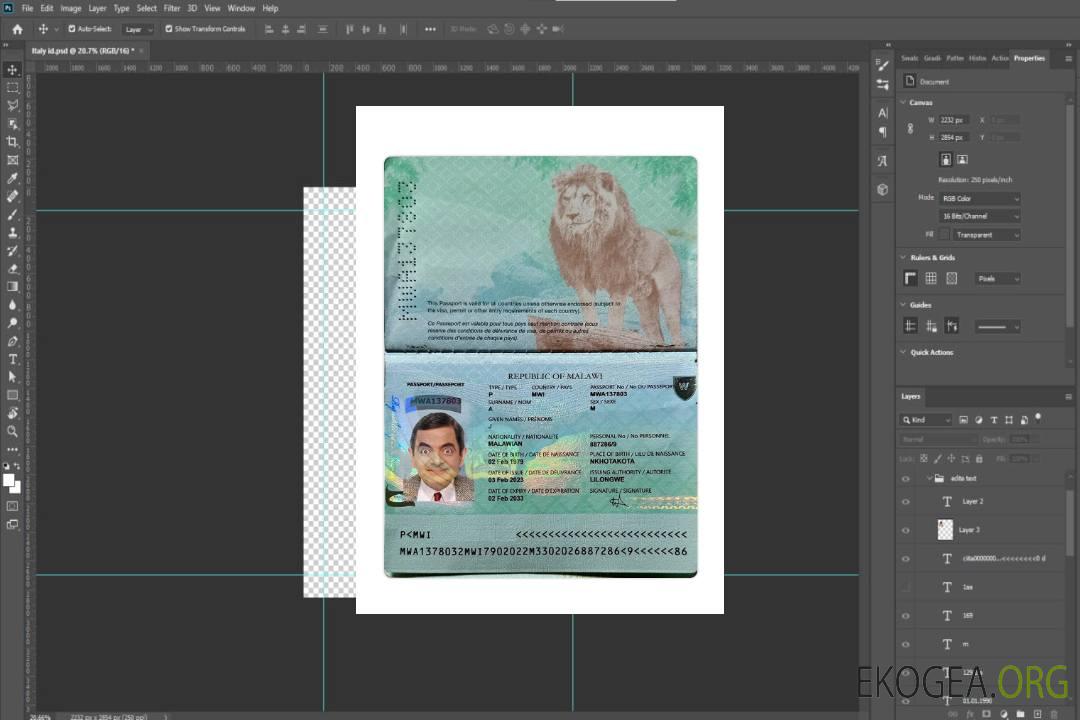
Task: Open the Properties panel options menu
Action: pyautogui.click(x=1068, y=59)
